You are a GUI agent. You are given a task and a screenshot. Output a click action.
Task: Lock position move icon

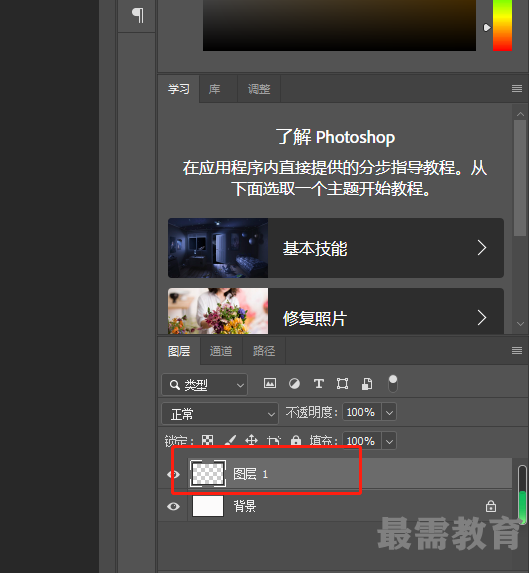click(x=251, y=440)
